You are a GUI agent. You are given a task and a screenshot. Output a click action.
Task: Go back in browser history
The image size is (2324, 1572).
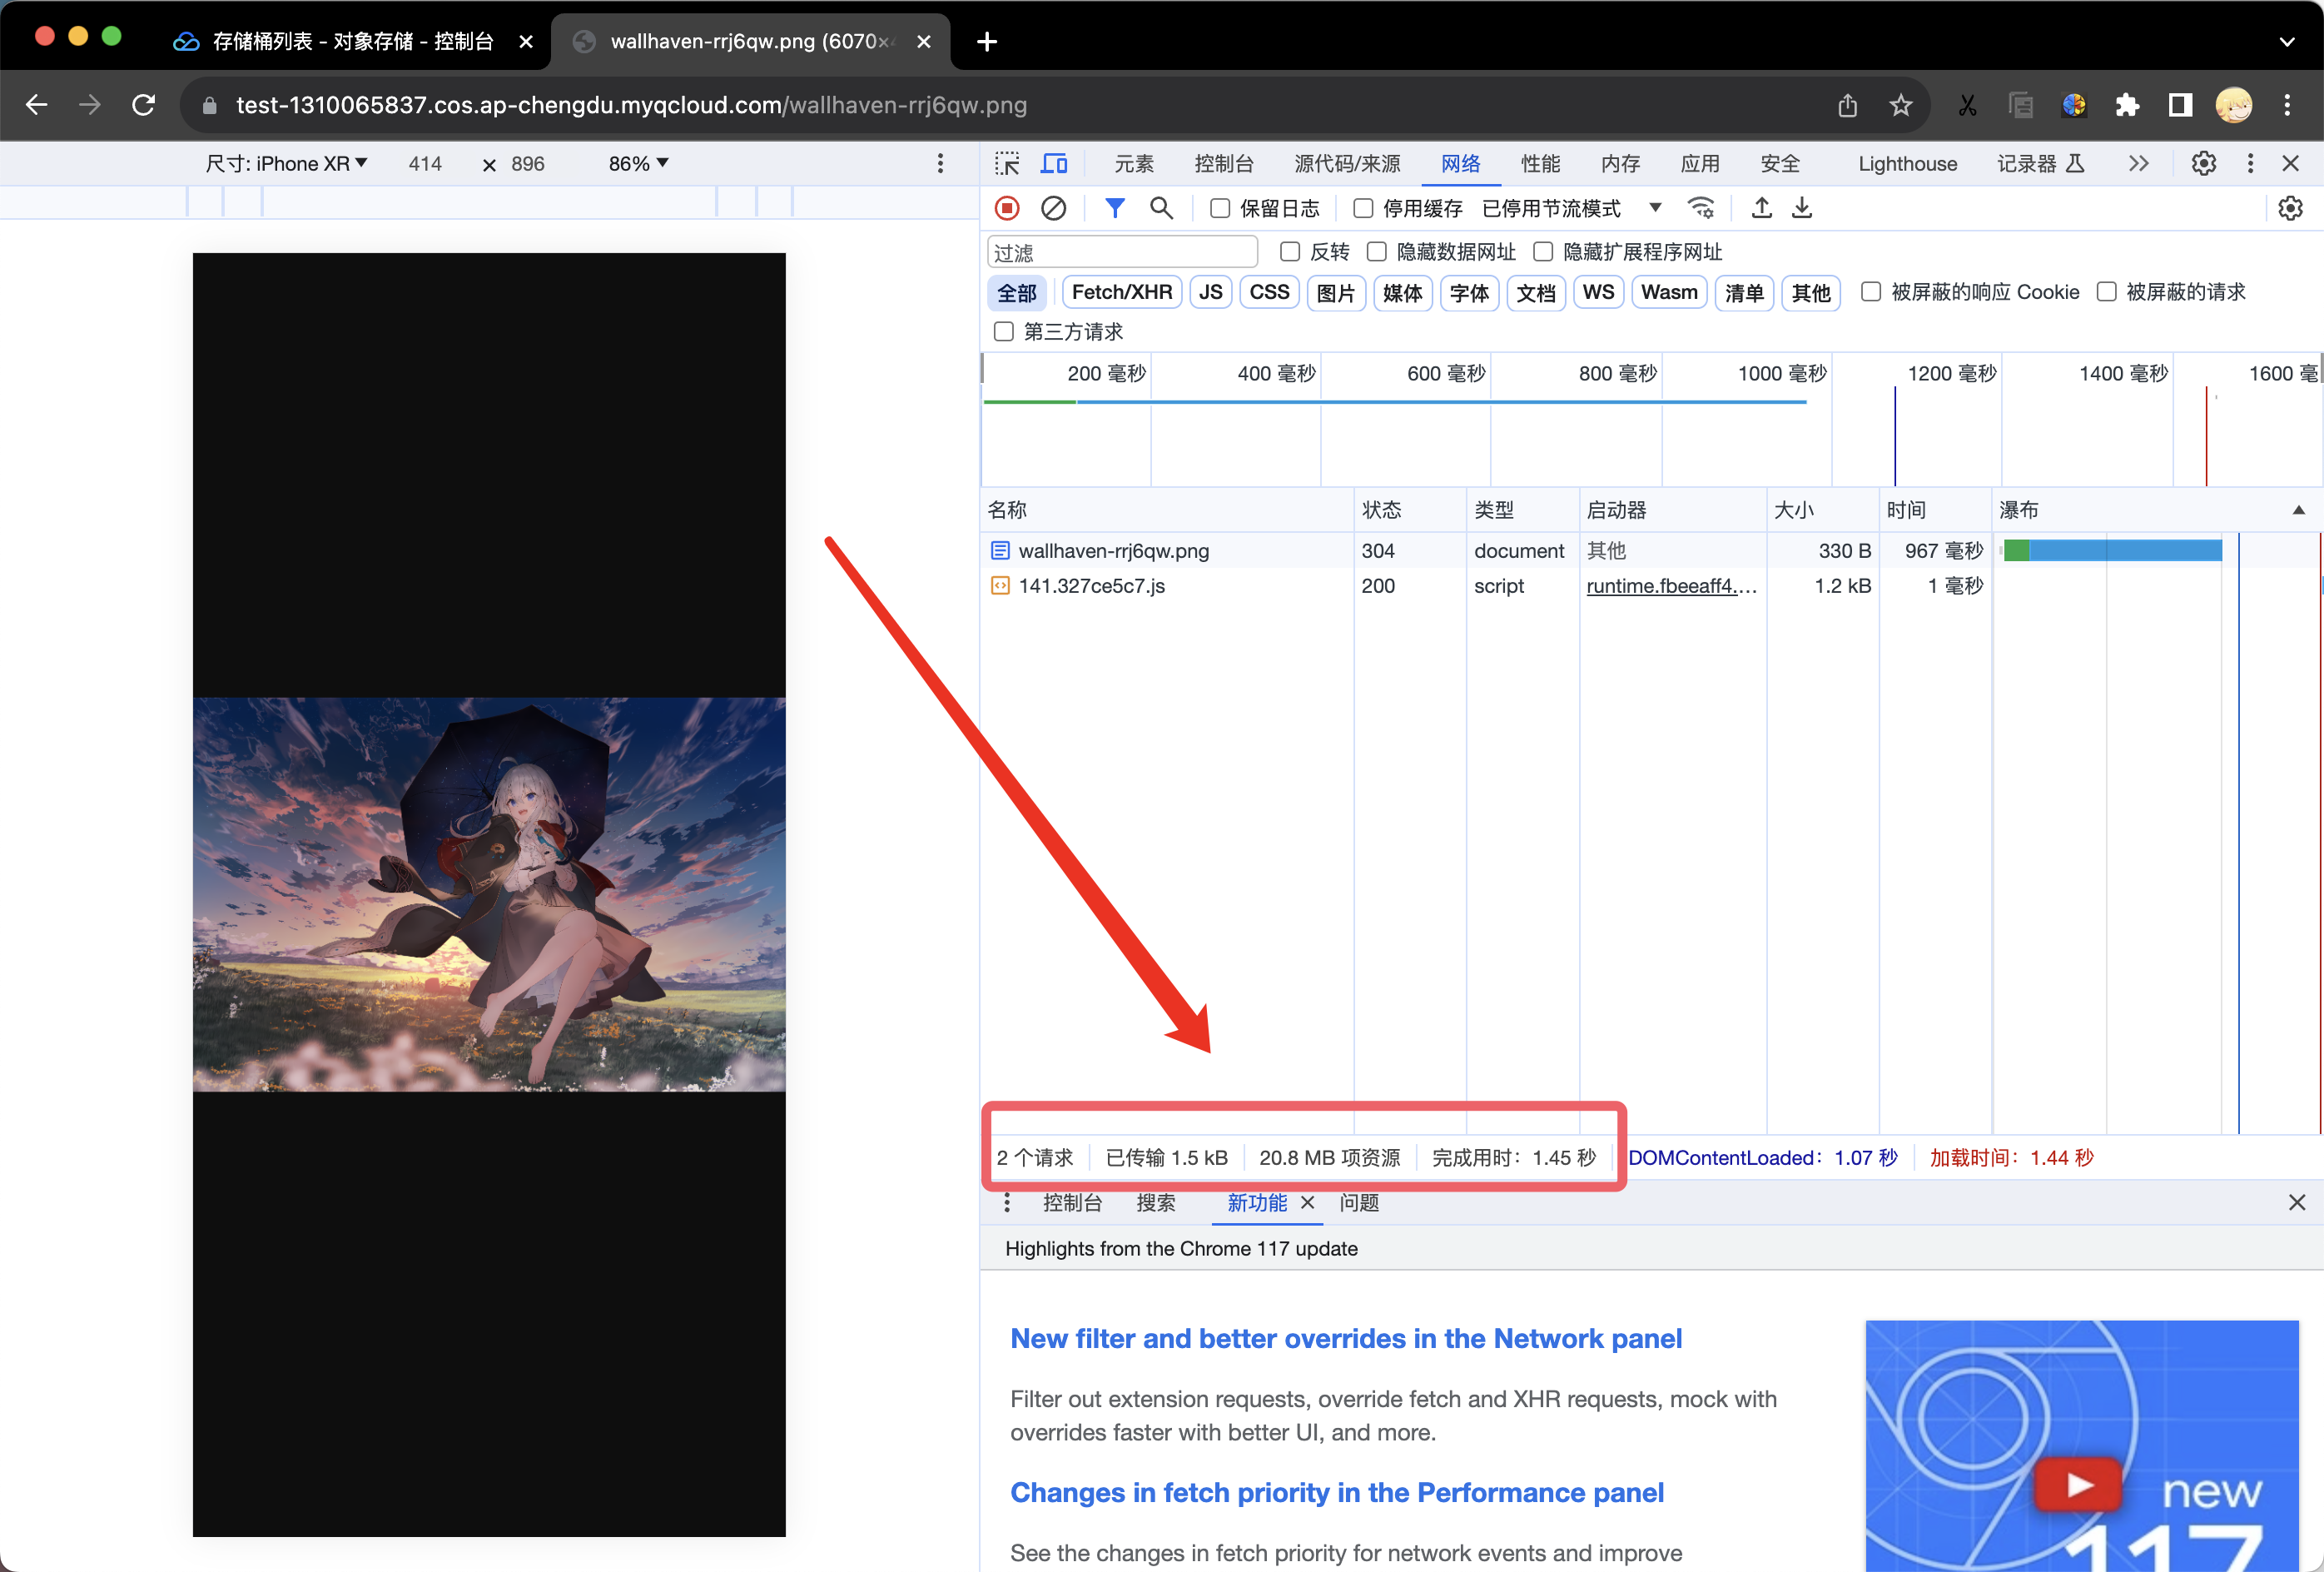point(37,105)
